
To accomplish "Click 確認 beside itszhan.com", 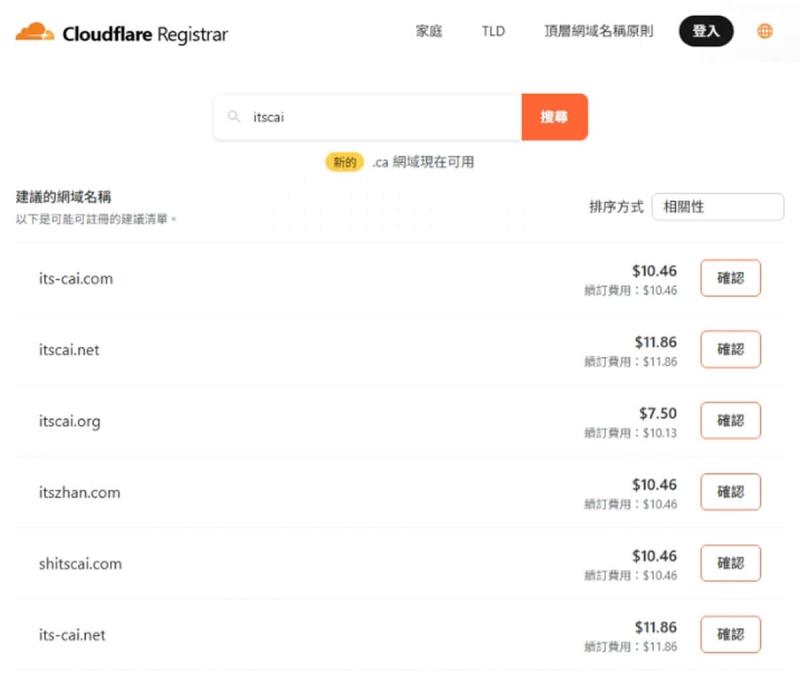I will click(731, 492).
